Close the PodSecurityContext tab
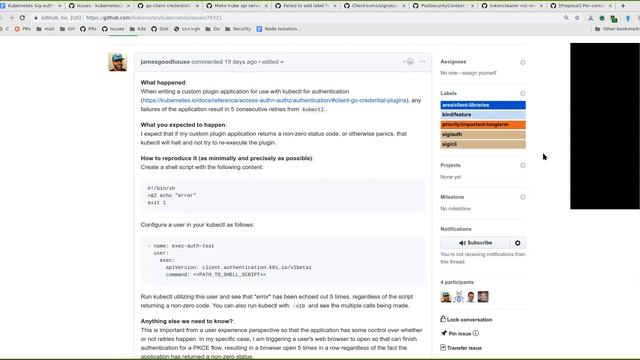The width and height of the screenshot is (640, 360). coord(473,6)
